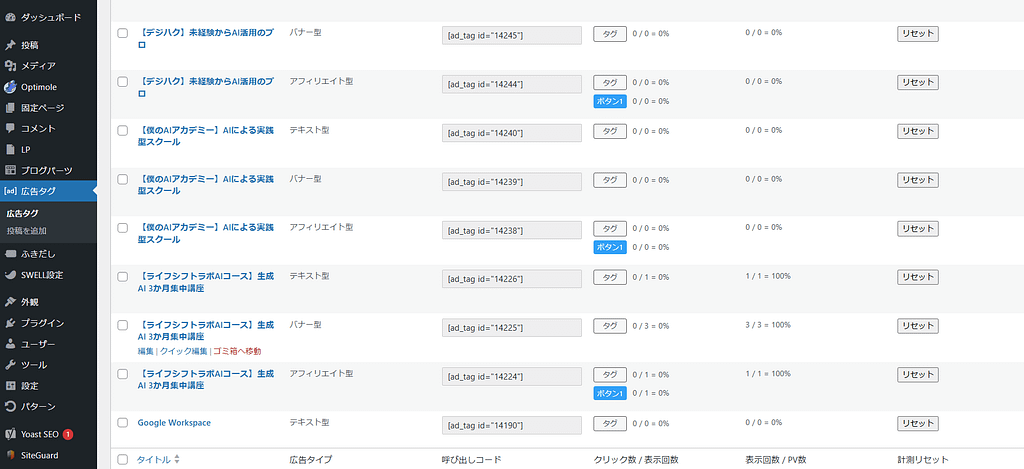The height and width of the screenshot is (469, 1024).
Task: Click the pushpin icon for Posts
Action: (10, 45)
